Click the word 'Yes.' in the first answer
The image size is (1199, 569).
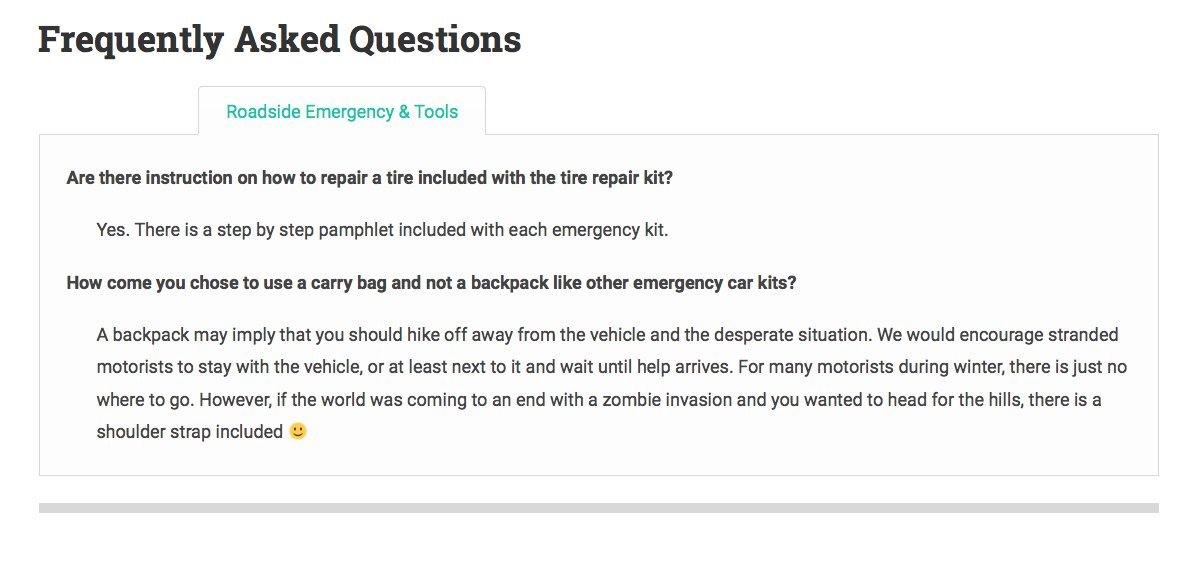point(113,230)
